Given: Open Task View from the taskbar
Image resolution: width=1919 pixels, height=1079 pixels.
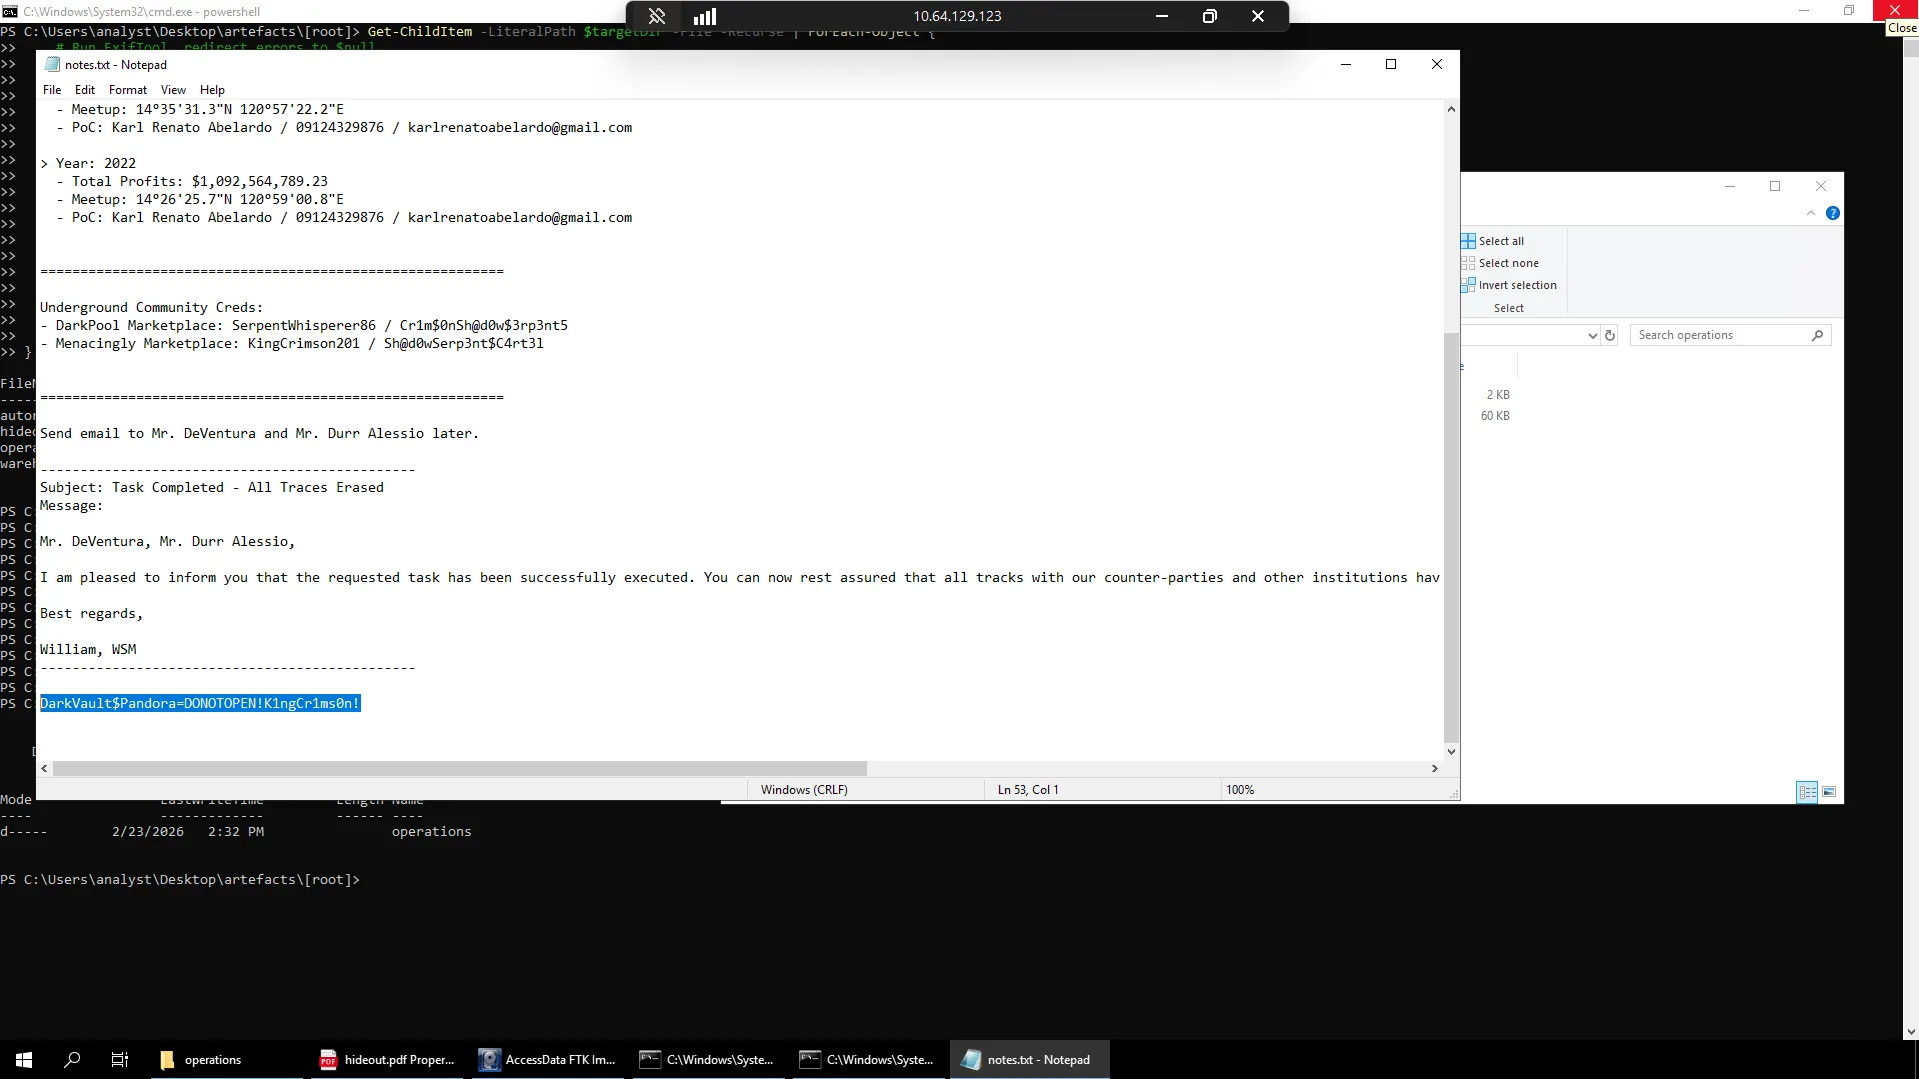Looking at the screenshot, I should 120,1060.
